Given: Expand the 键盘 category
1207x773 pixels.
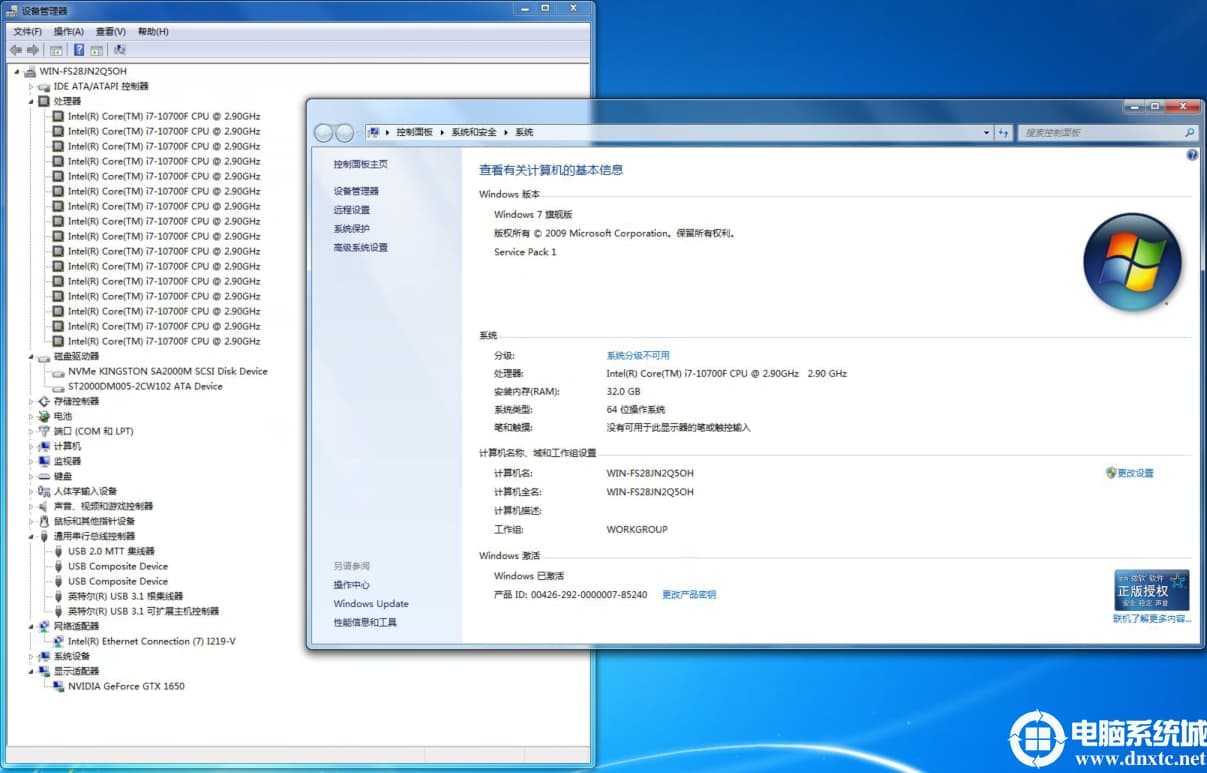Looking at the screenshot, I should (31, 476).
